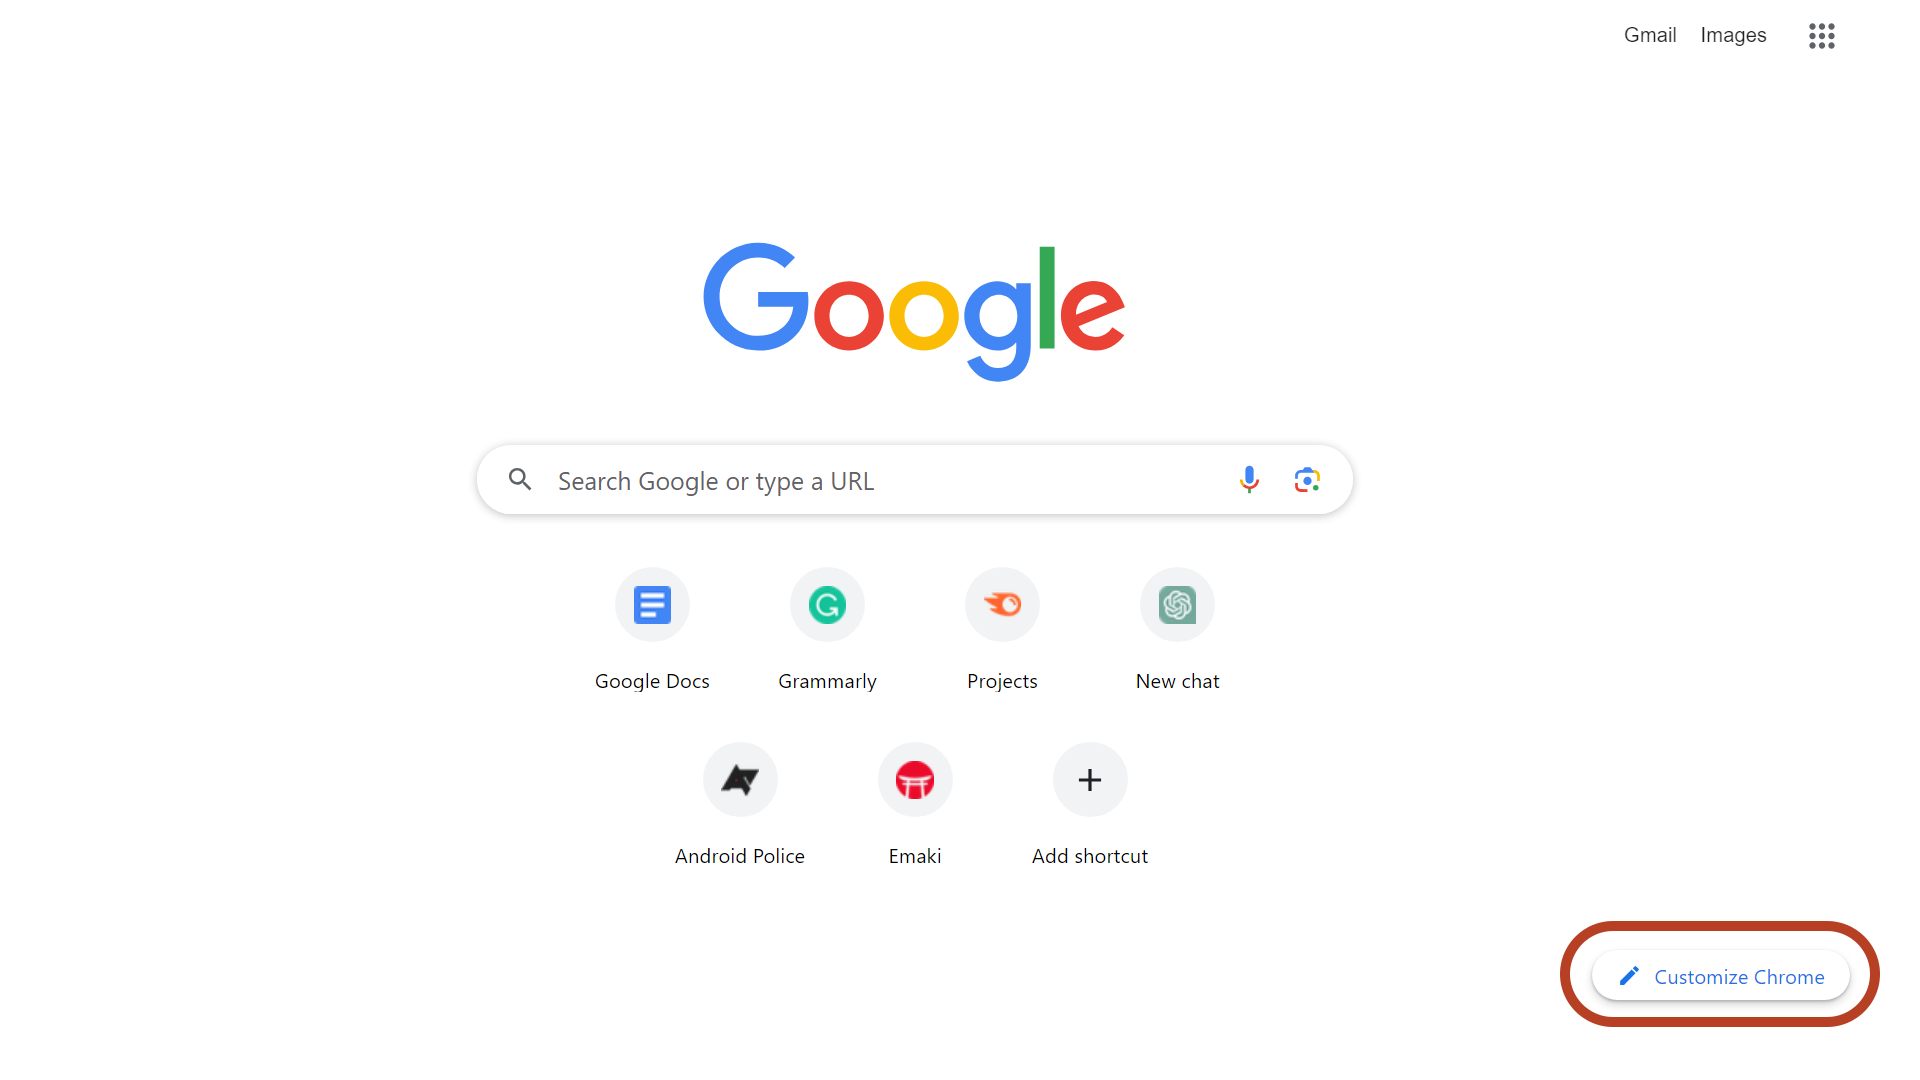Image resolution: width=1920 pixels, height=1080 pixels.
Task: Open Gmail link in top navigation
Action: tap(1648, 36)
